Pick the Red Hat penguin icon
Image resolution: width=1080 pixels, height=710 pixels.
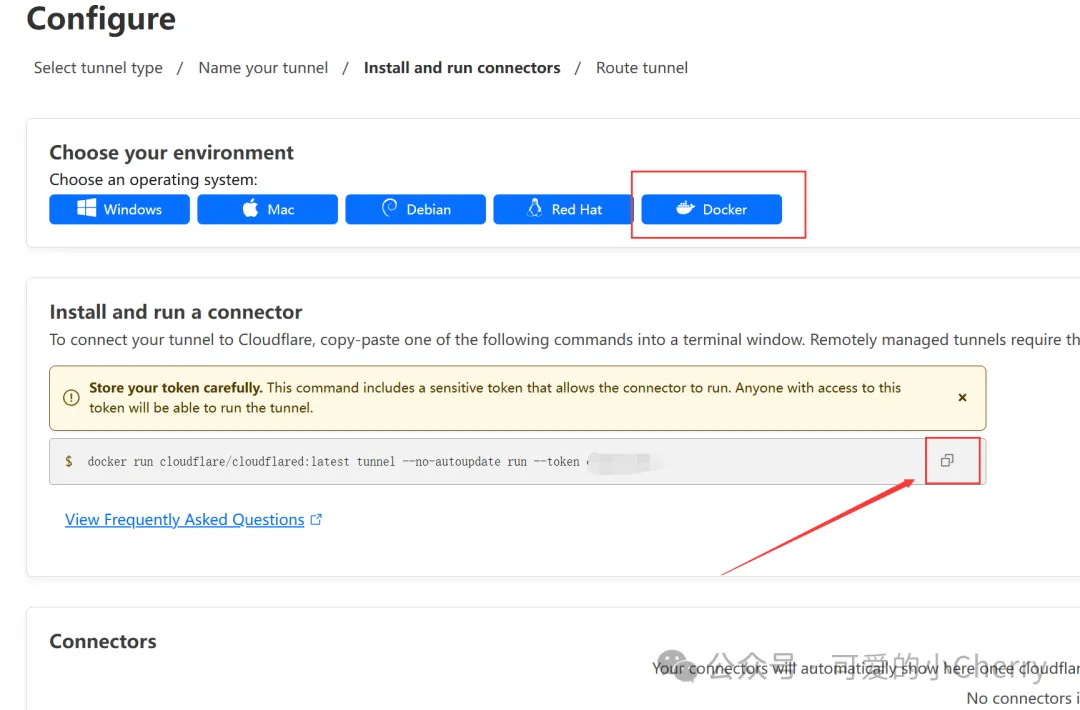pos(534,208)
